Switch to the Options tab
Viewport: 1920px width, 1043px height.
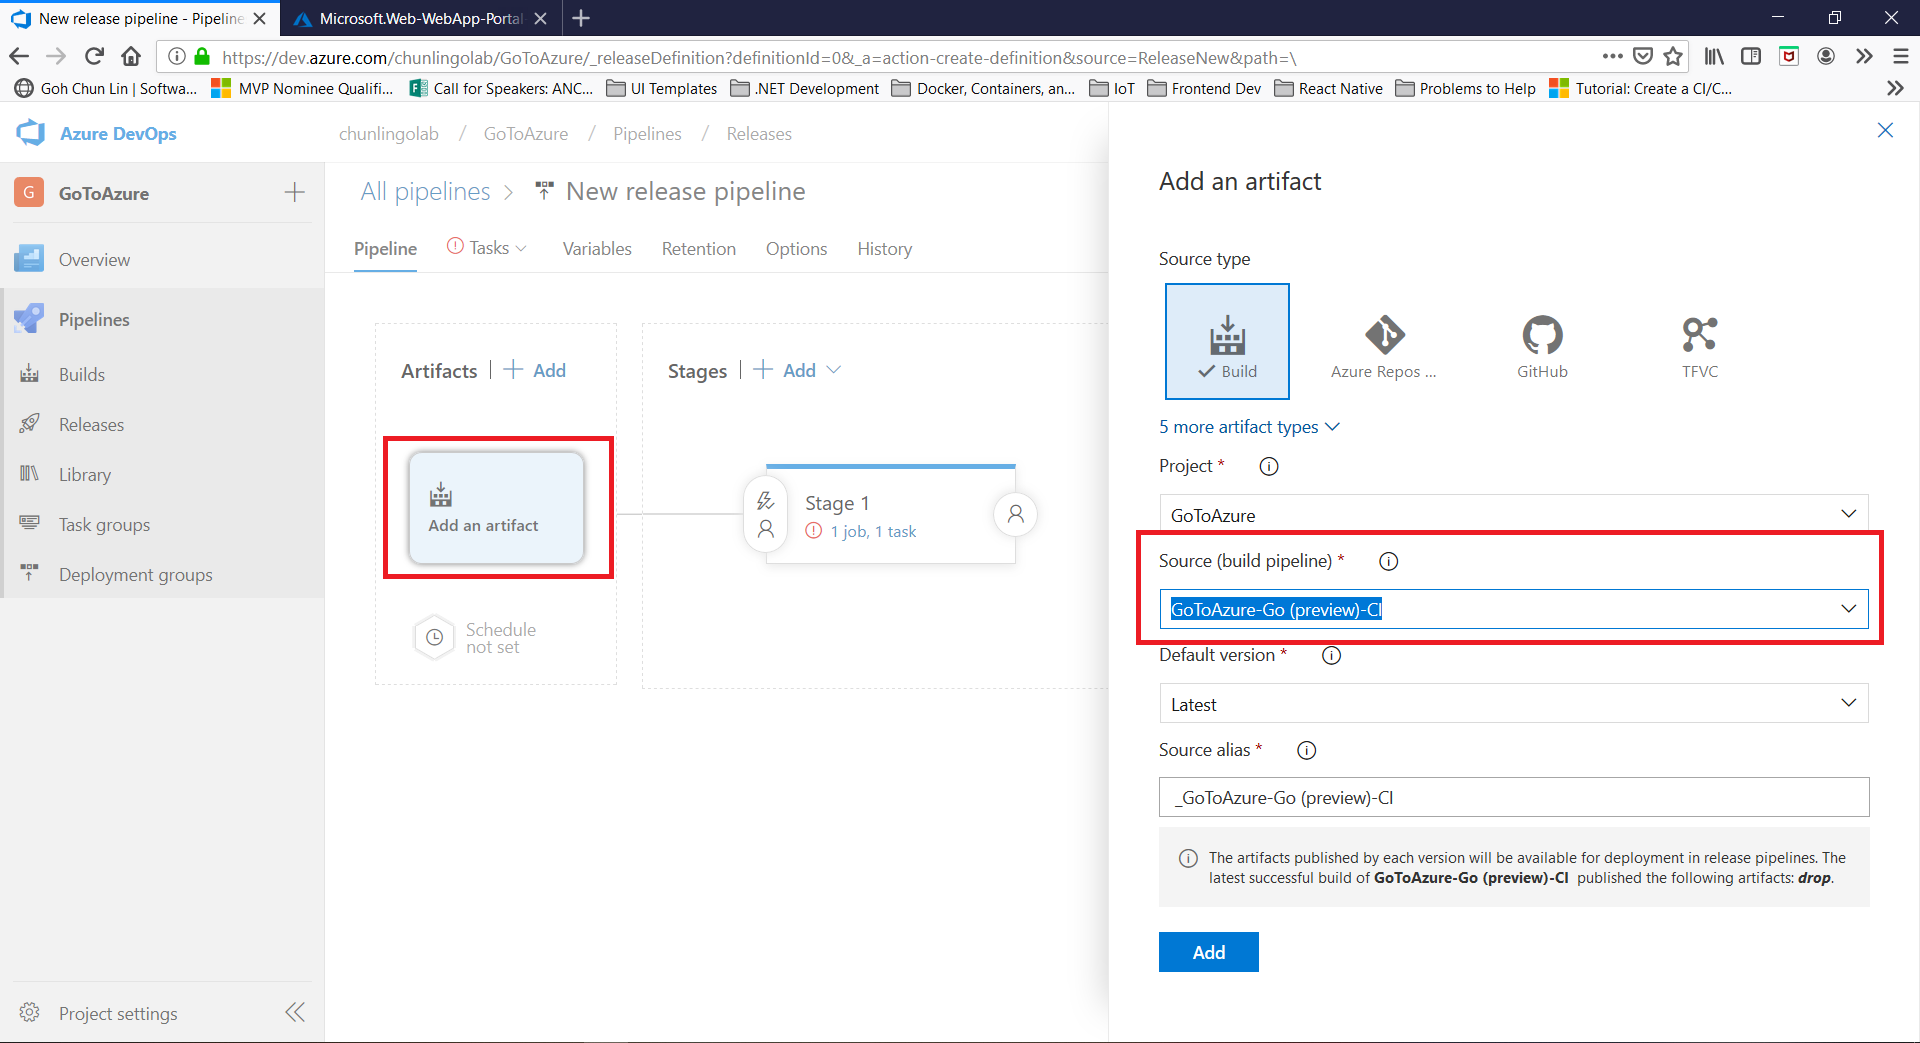(796, 249)
